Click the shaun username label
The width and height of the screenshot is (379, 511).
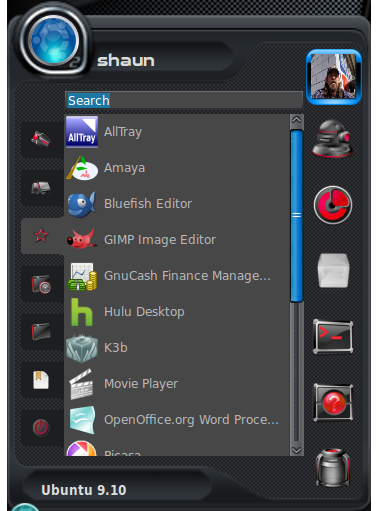tap(126, 61)
